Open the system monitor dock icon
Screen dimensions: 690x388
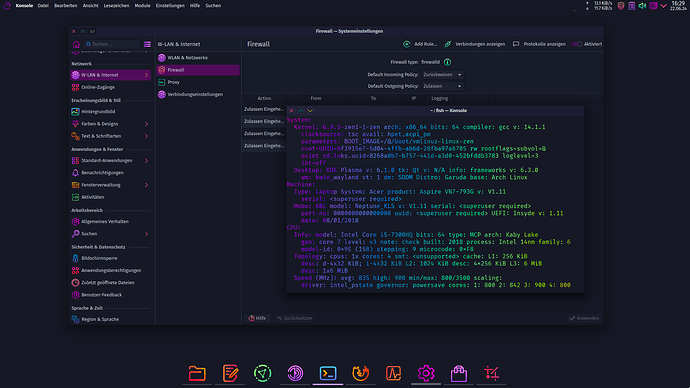click(x=393, y=373)
